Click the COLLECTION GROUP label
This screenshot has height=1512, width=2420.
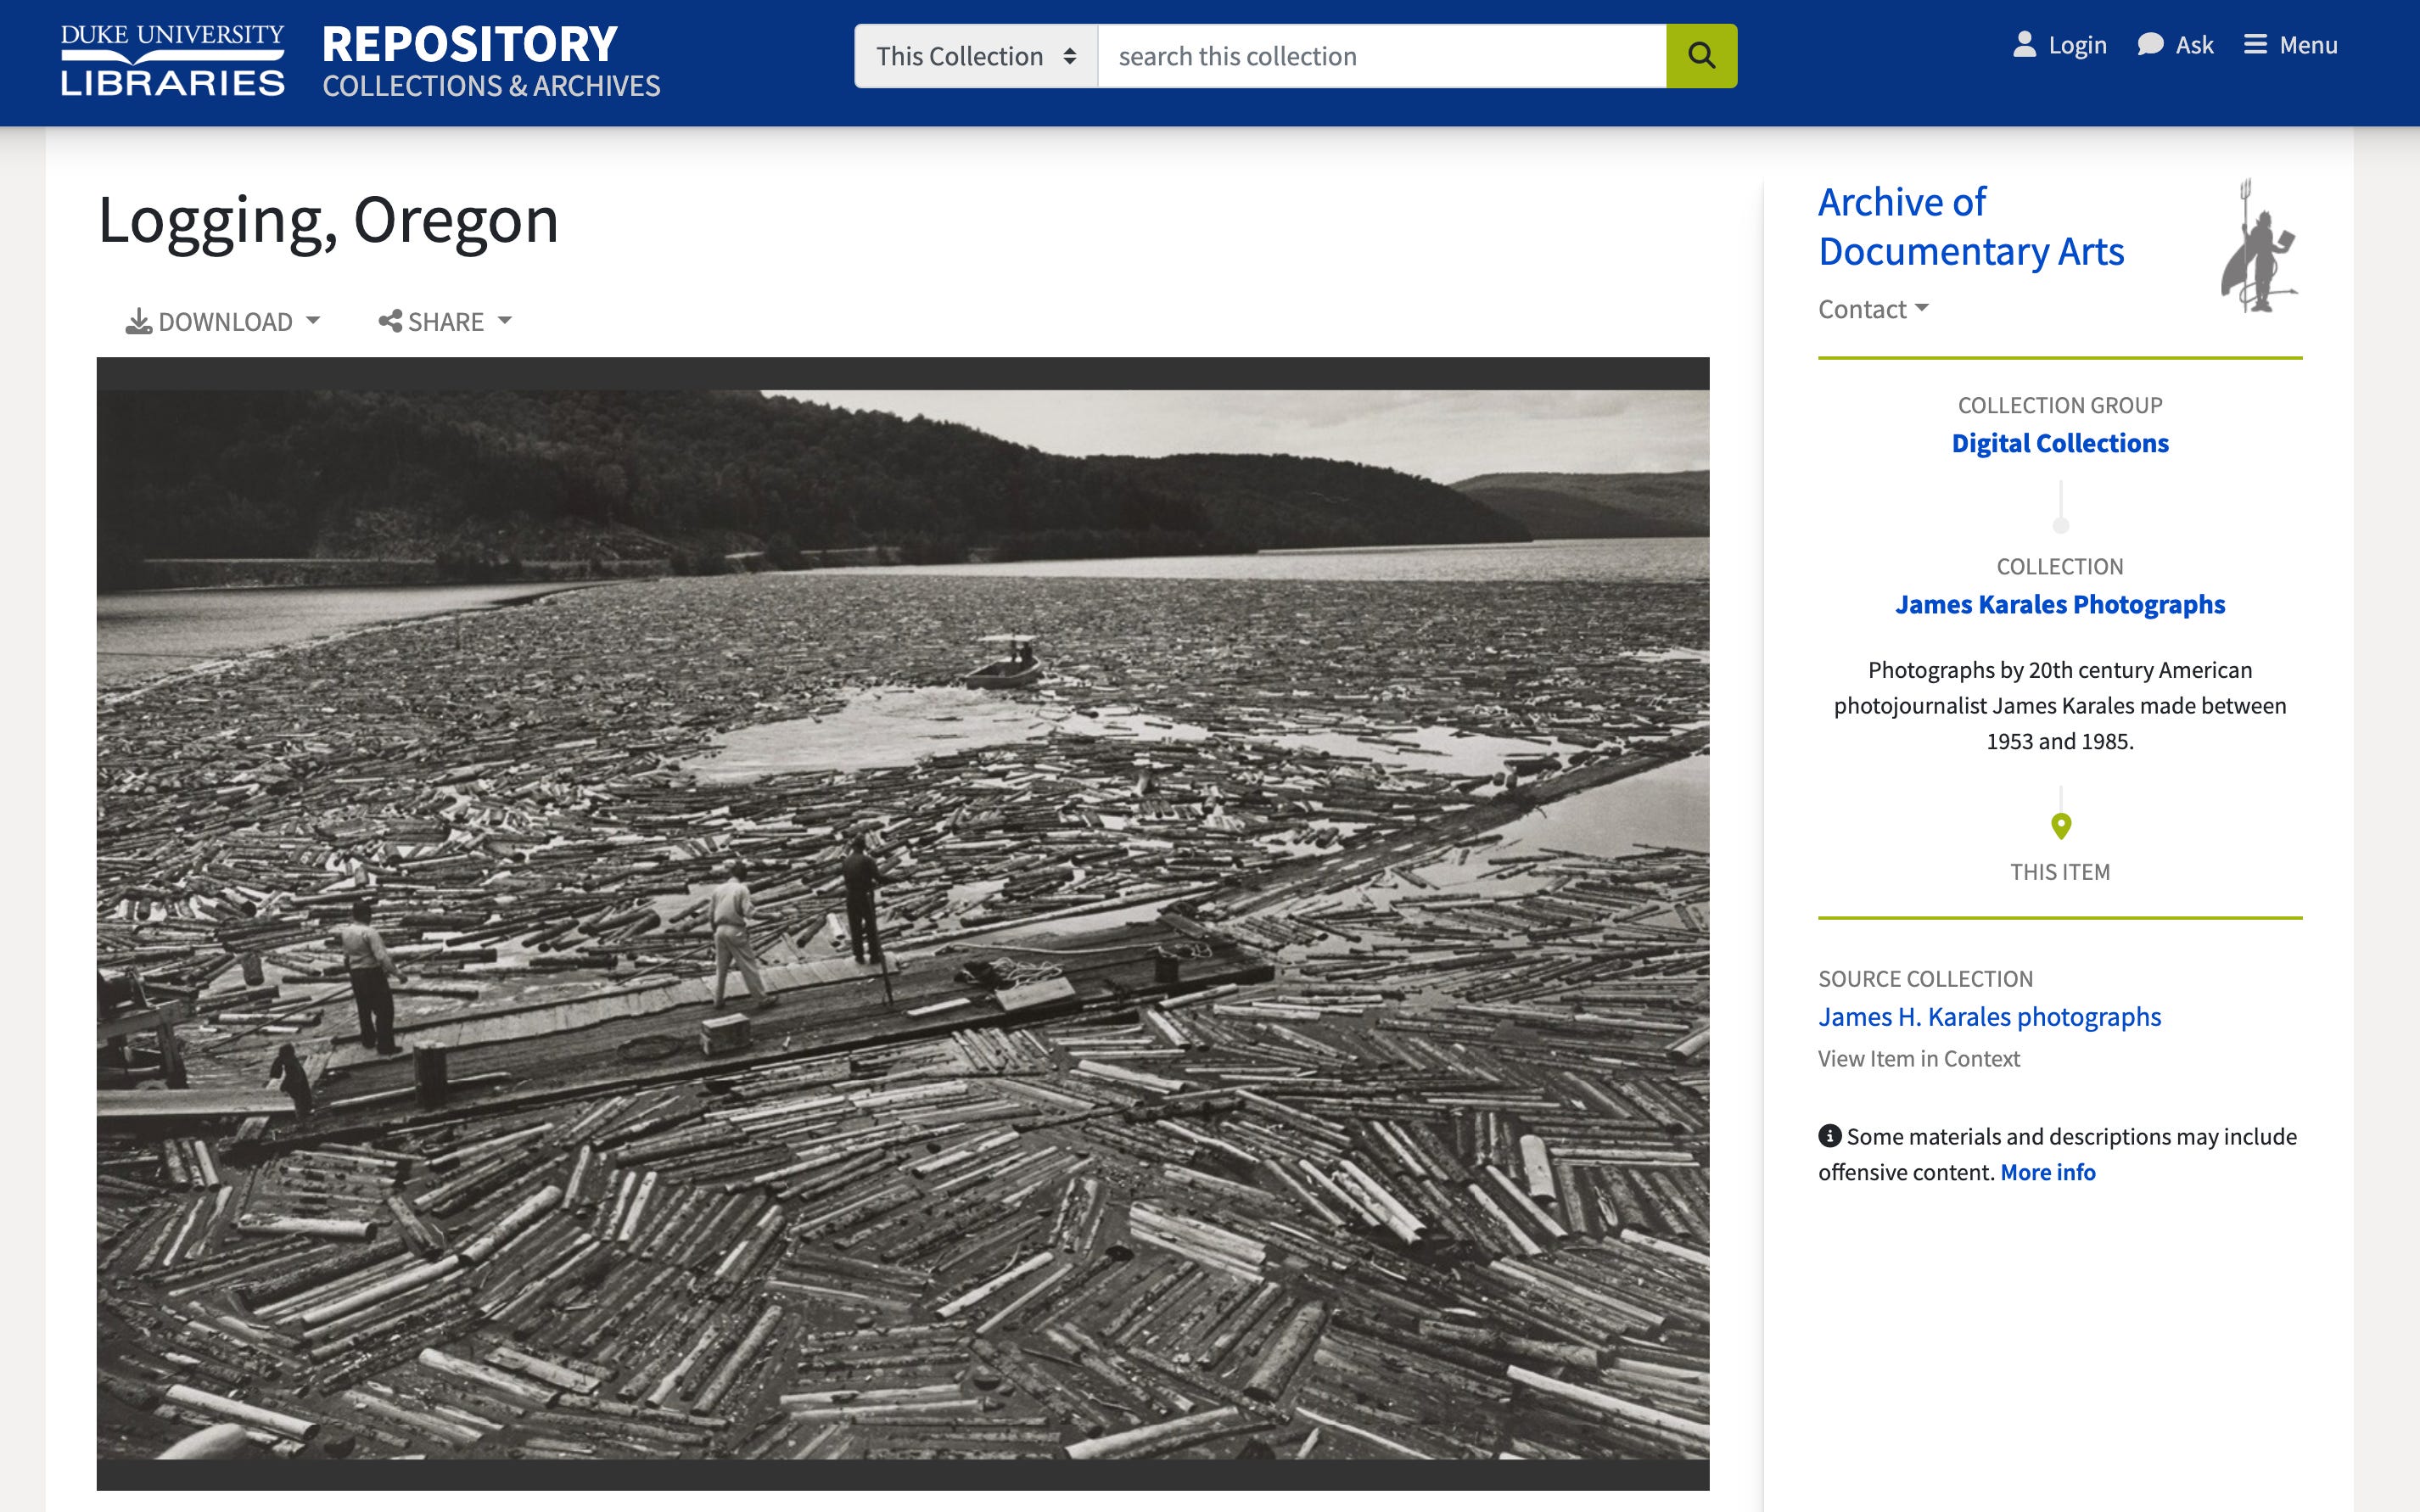click(2059, 405)
